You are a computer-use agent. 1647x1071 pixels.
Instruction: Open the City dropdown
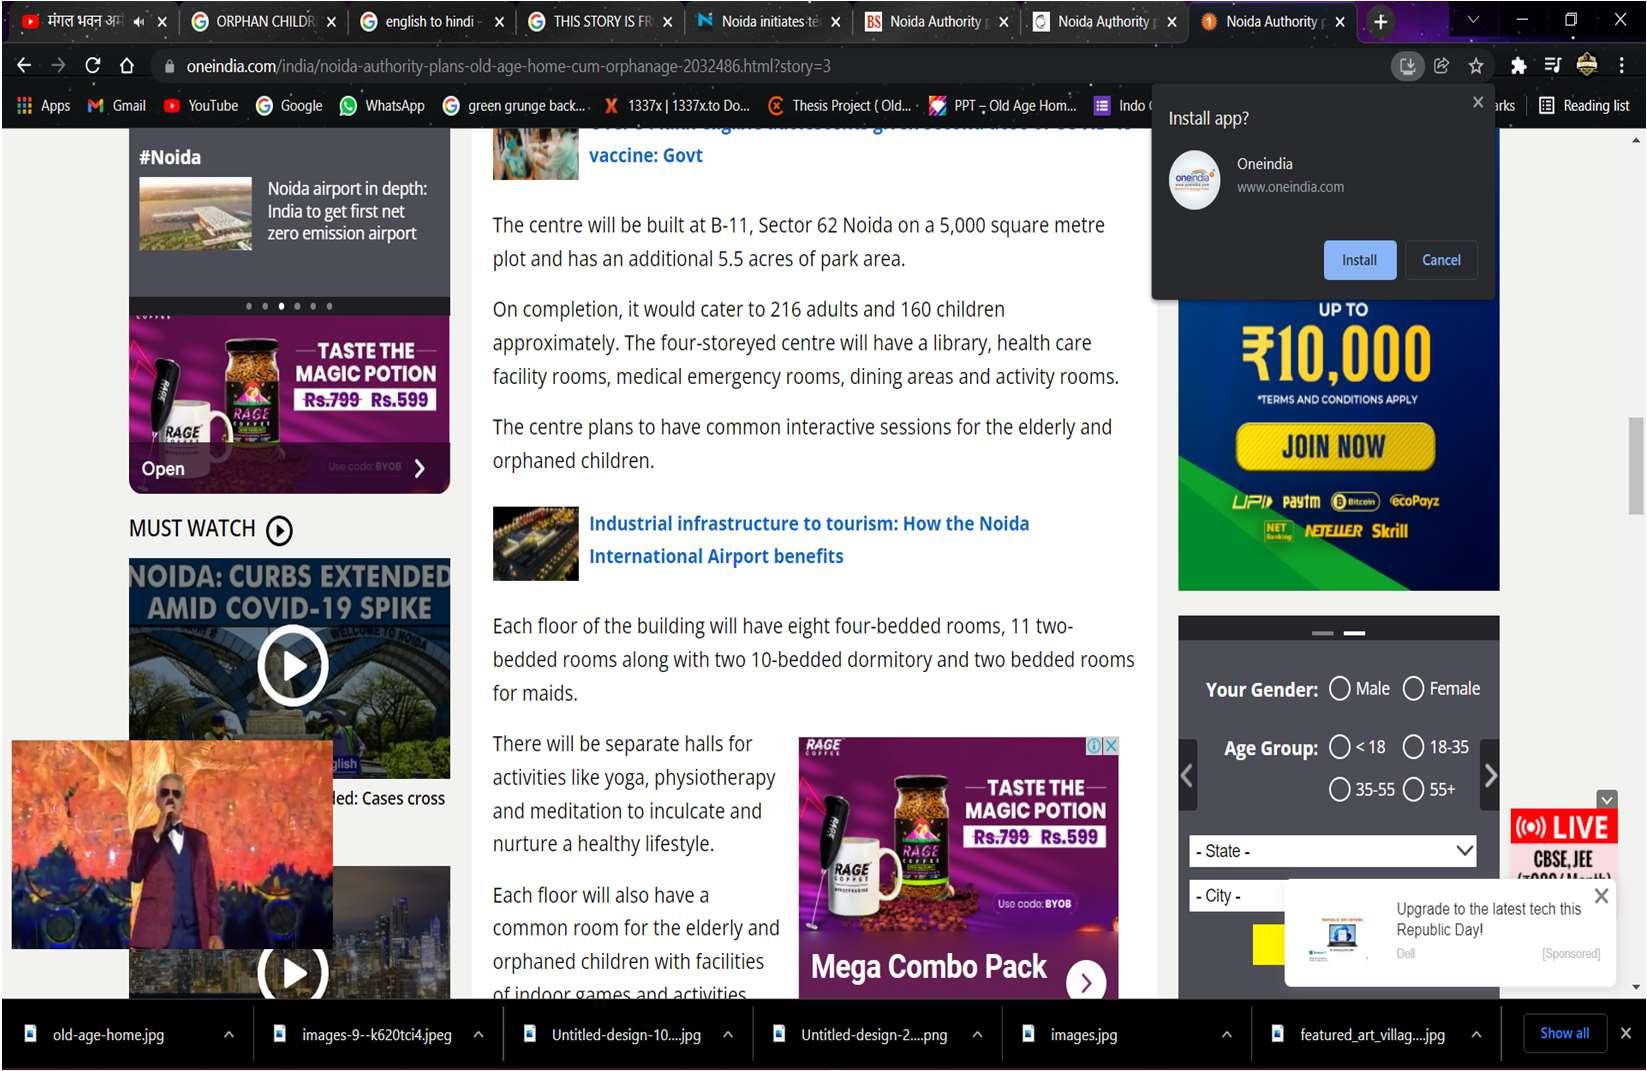click(x=1238, y=896)
